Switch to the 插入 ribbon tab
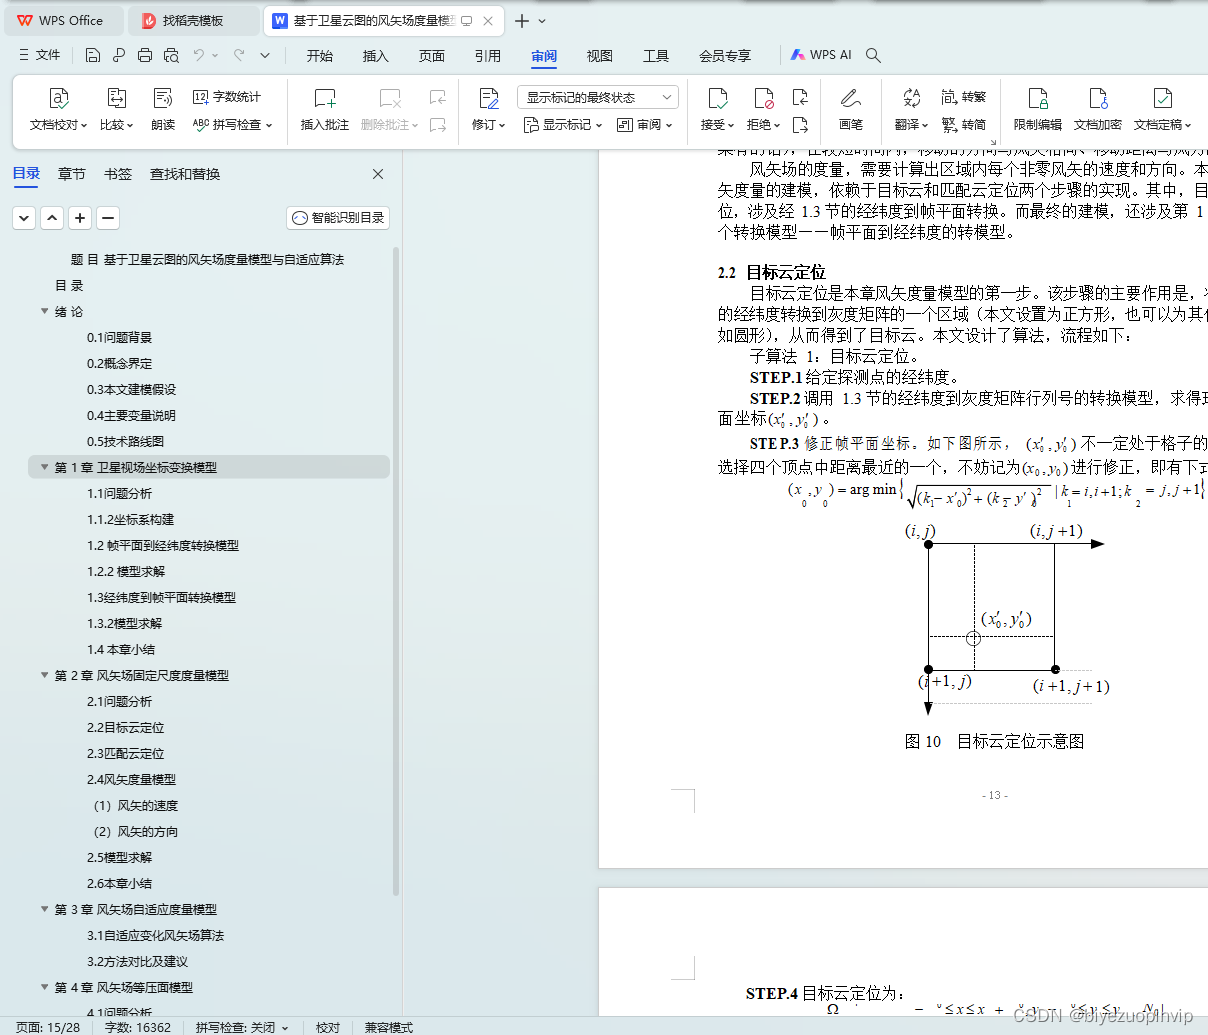 pos(376,56)
